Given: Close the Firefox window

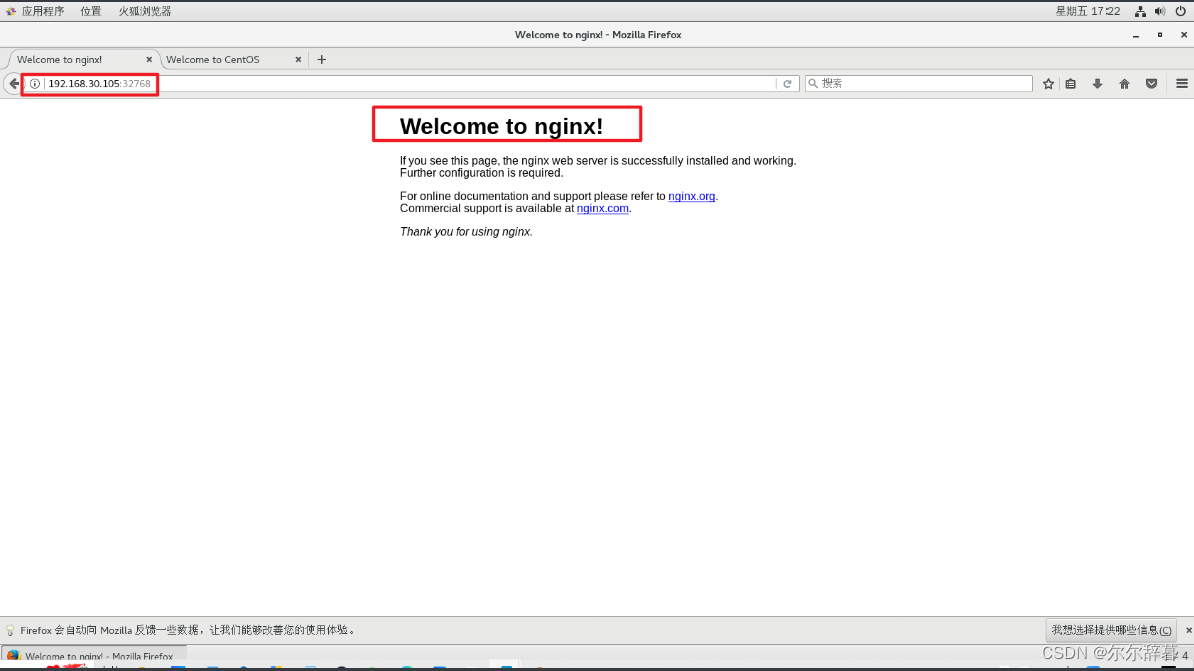Looking at the screenshot, I should click(x=1183, y=35).
